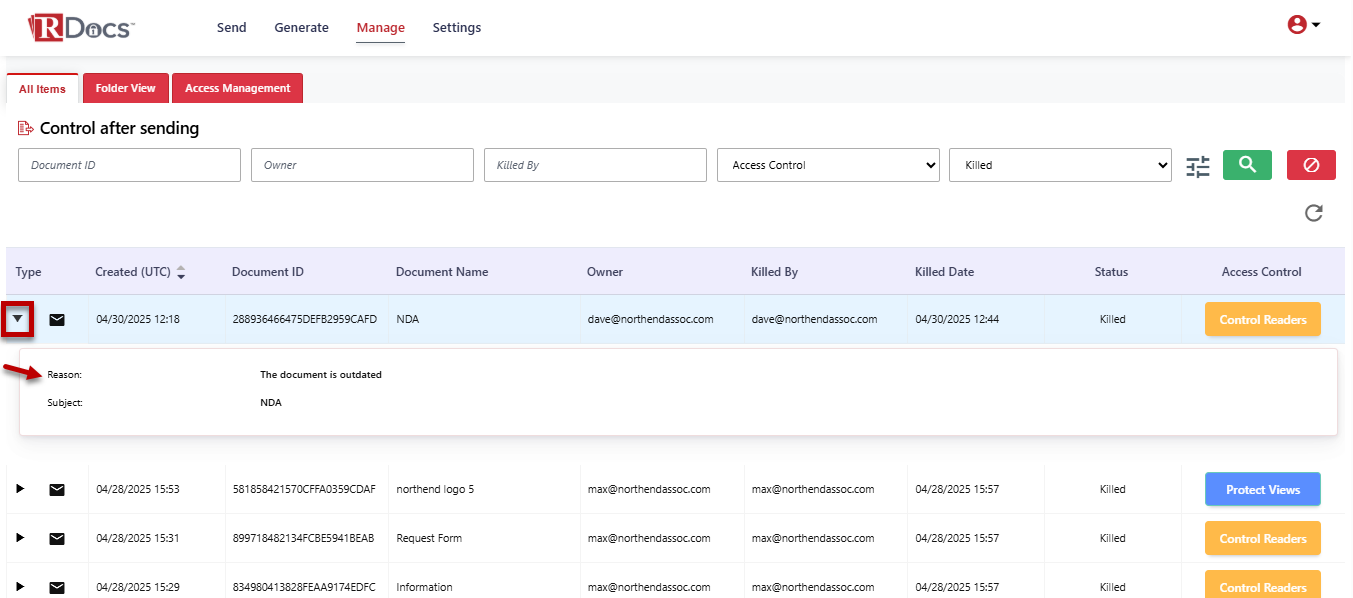Screen dimensions: 1353x598
Task: Select document ID 581858421570CFFA0359CDAF
Action: [304, 489]
